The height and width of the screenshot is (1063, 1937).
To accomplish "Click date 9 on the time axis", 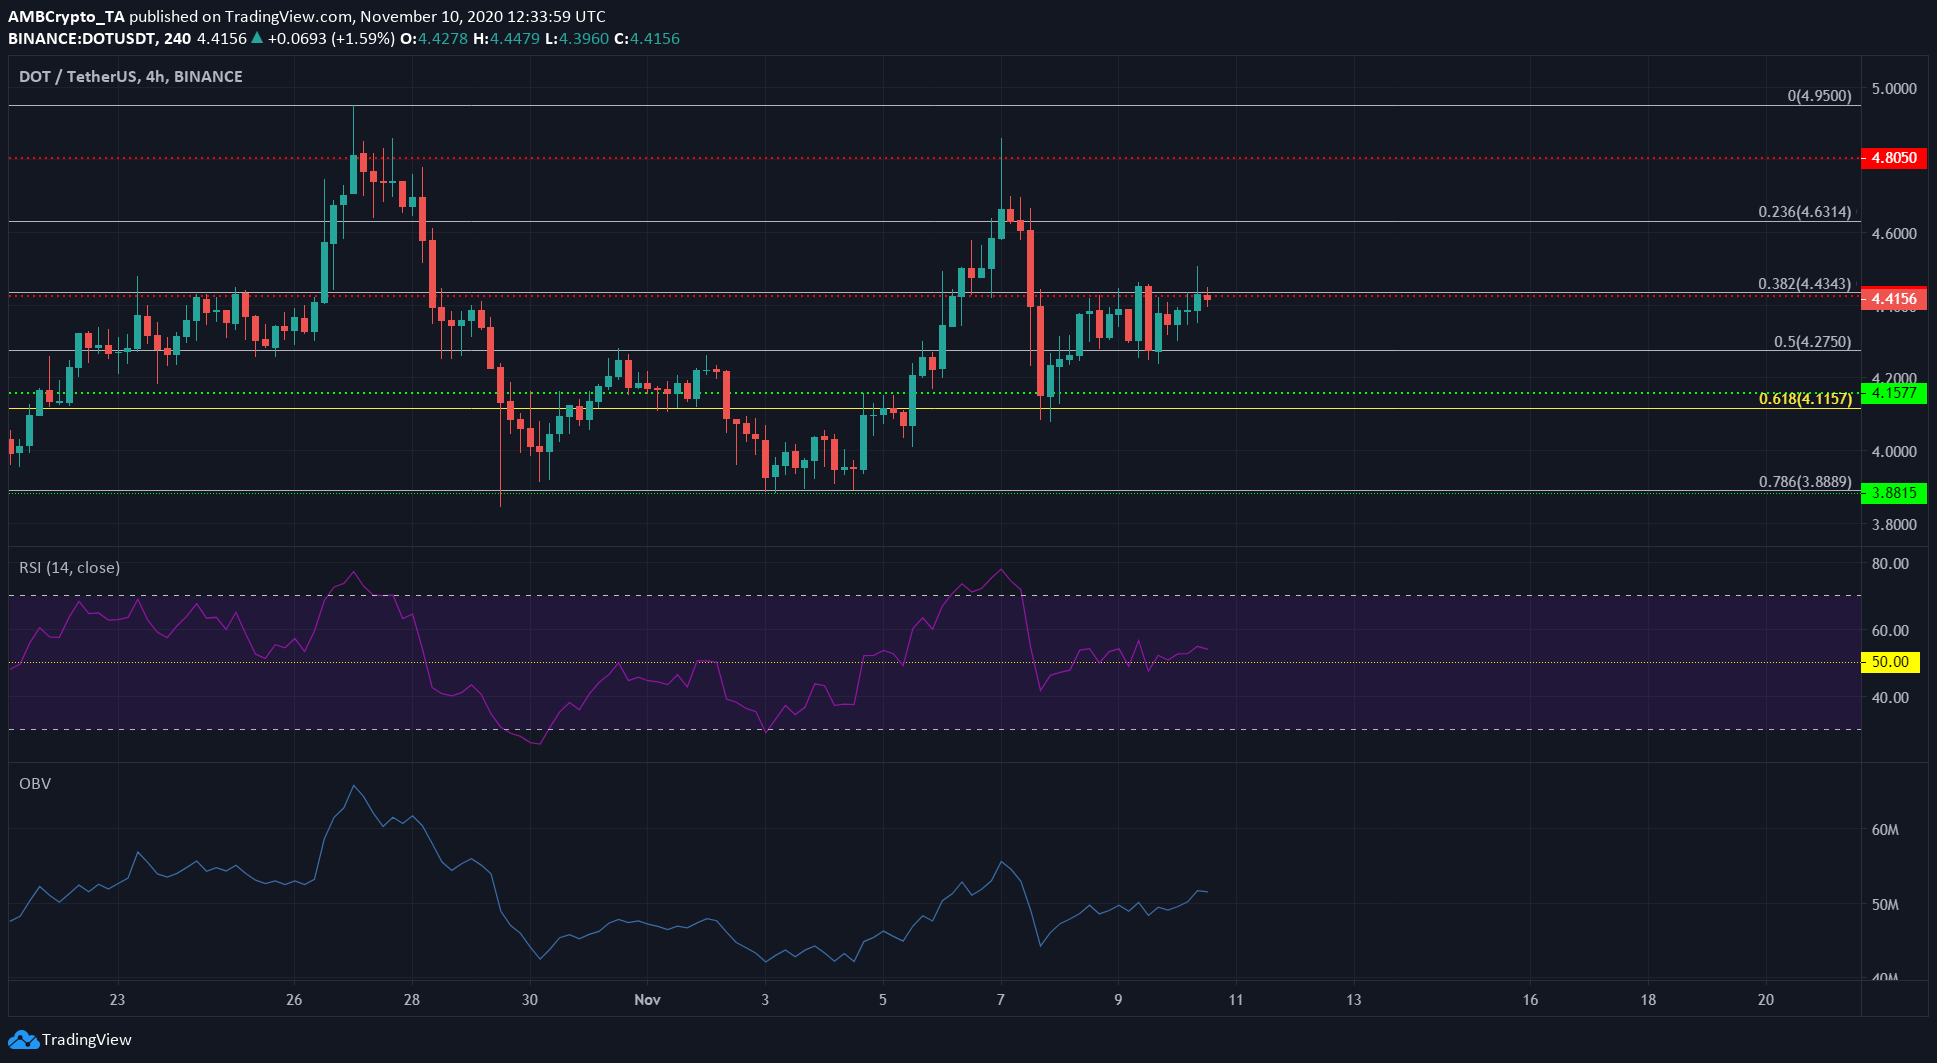I will point(1118,1000).
